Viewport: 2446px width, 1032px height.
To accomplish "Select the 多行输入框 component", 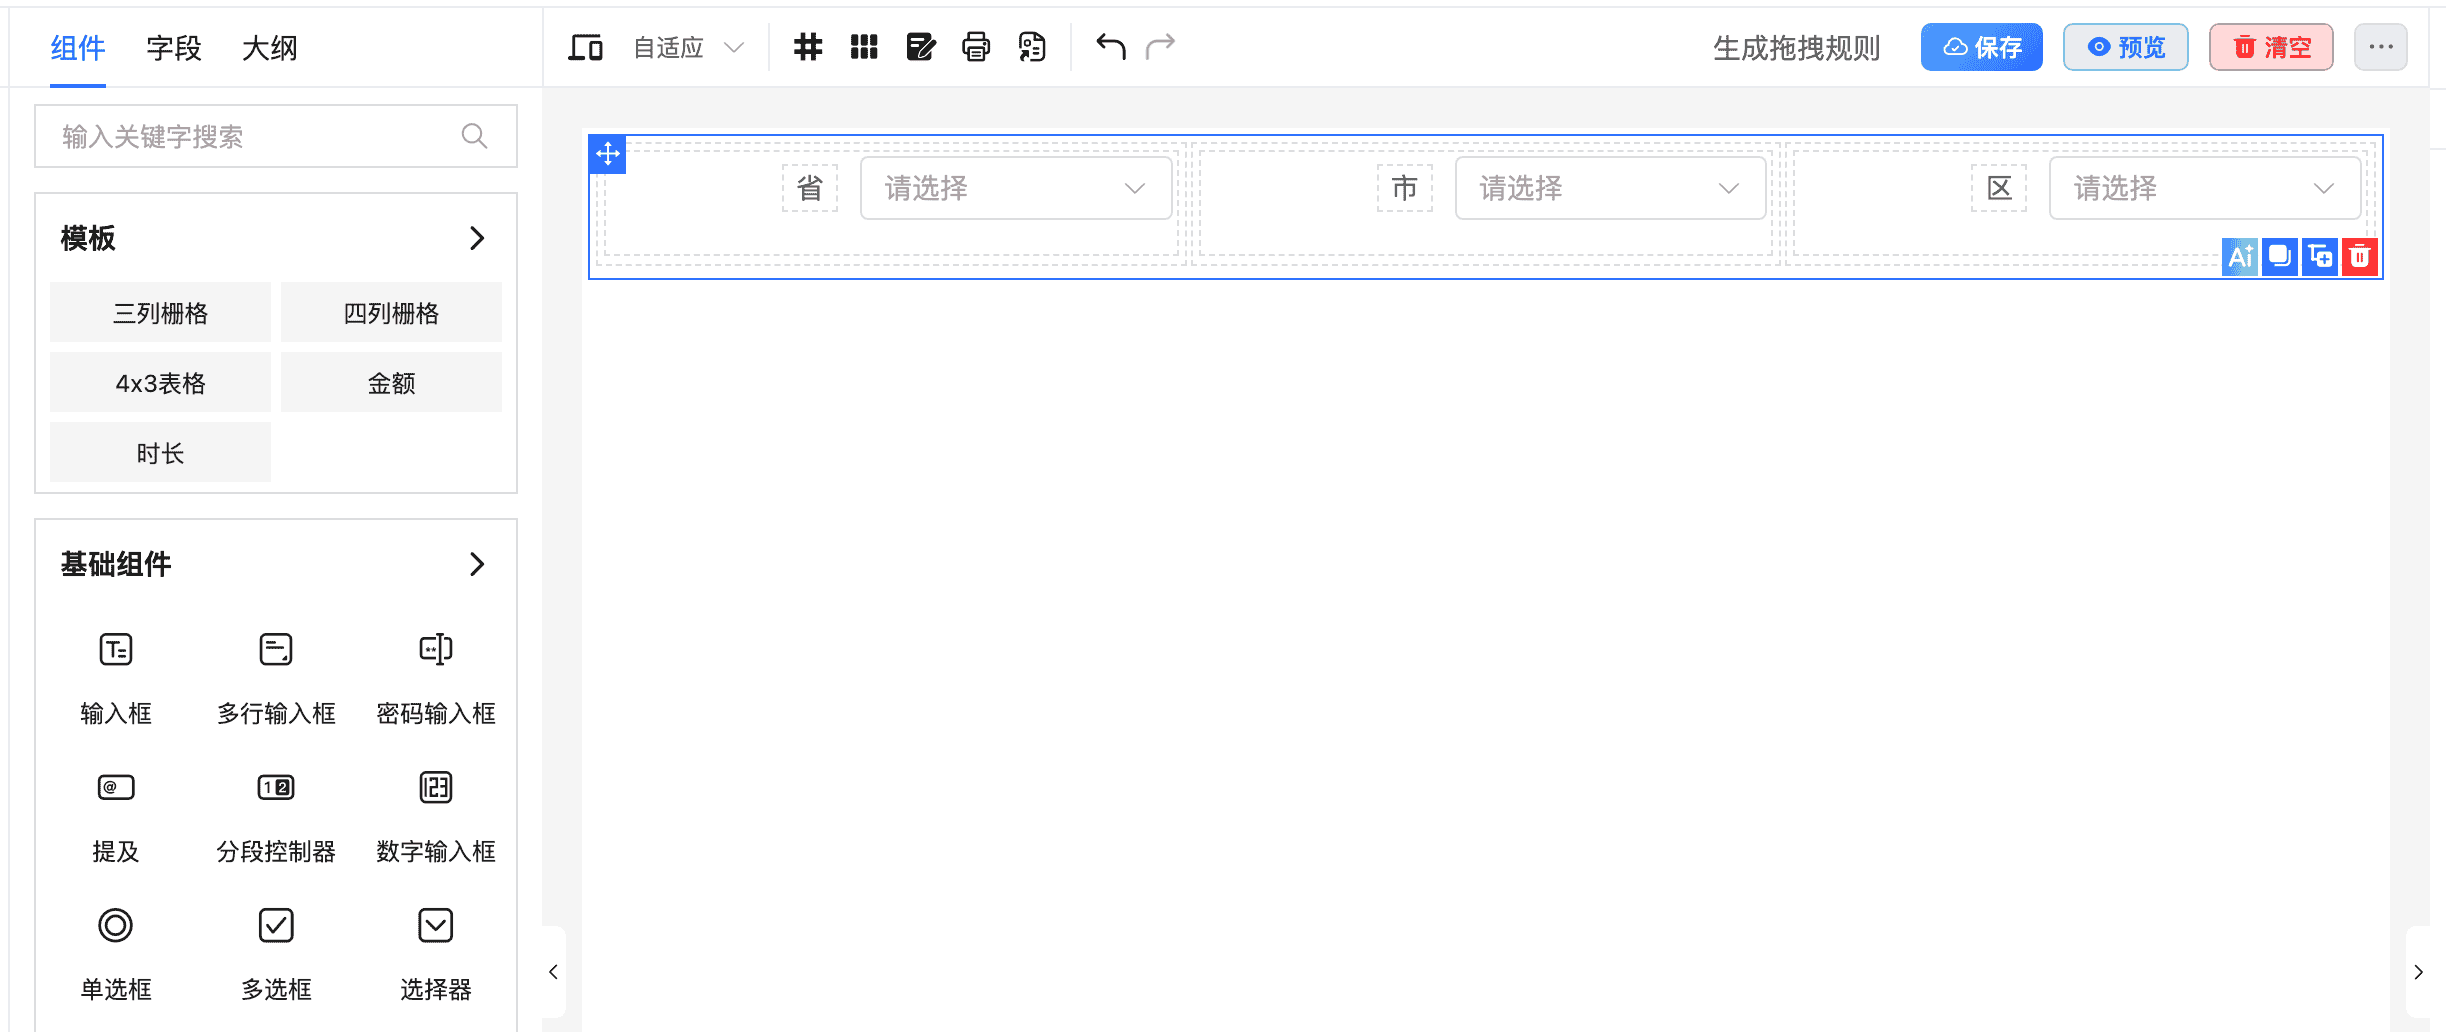I will [x=276, y=678].
